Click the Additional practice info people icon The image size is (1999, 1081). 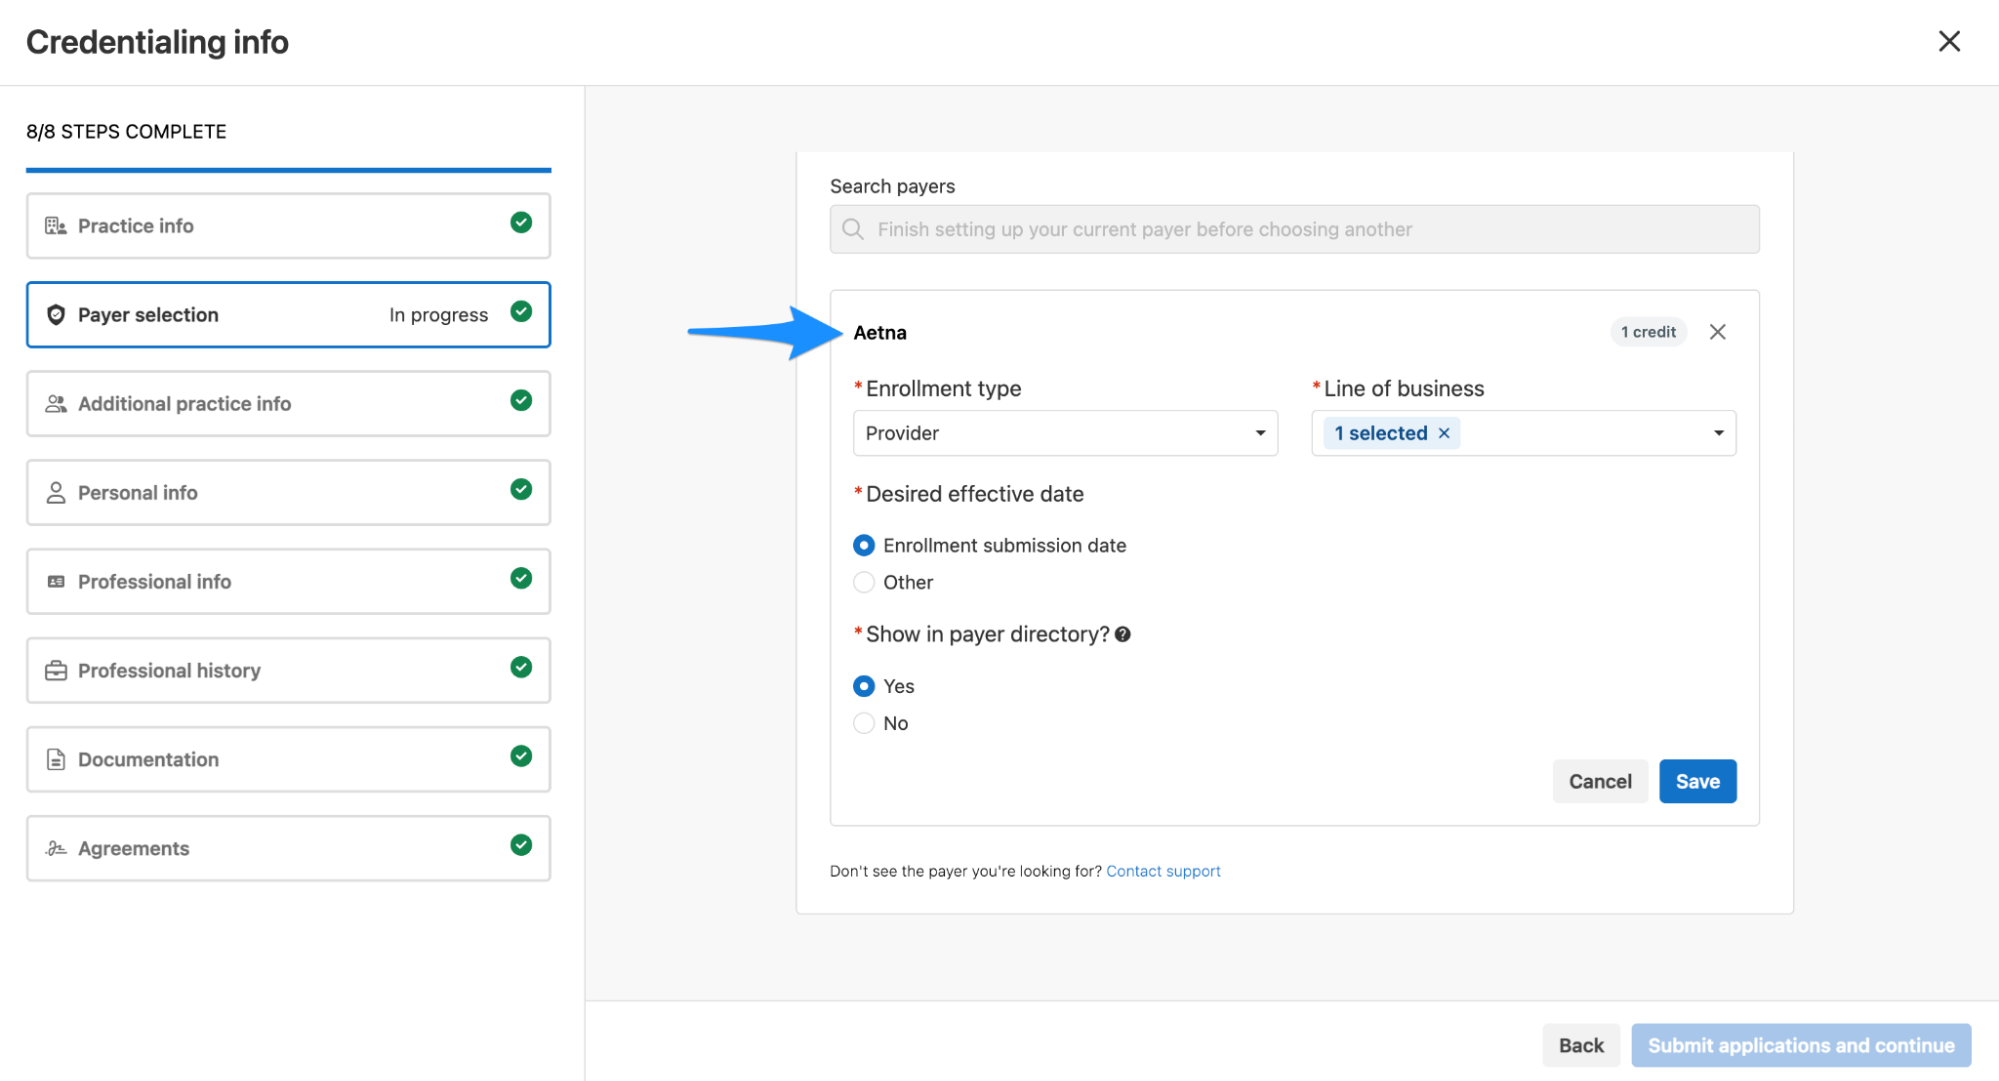coord(56,404)
